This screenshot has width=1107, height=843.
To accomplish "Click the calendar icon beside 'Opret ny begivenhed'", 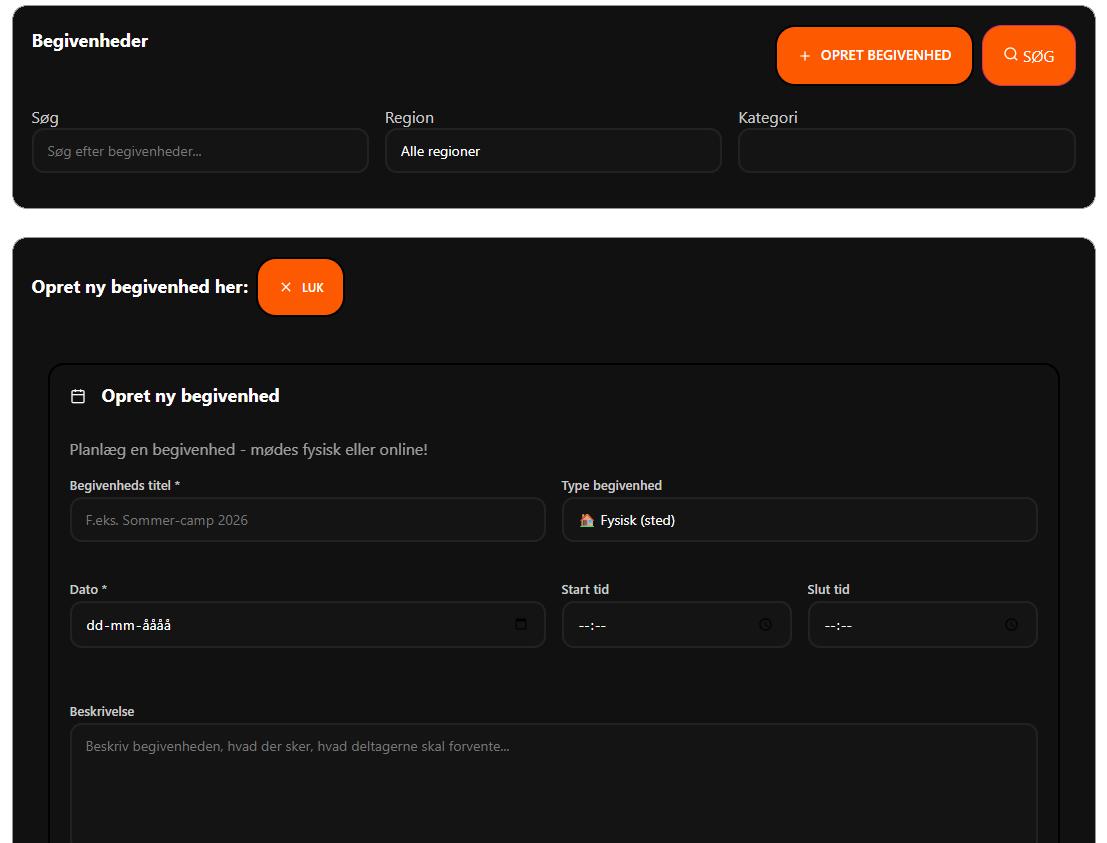I will (78, 397).
